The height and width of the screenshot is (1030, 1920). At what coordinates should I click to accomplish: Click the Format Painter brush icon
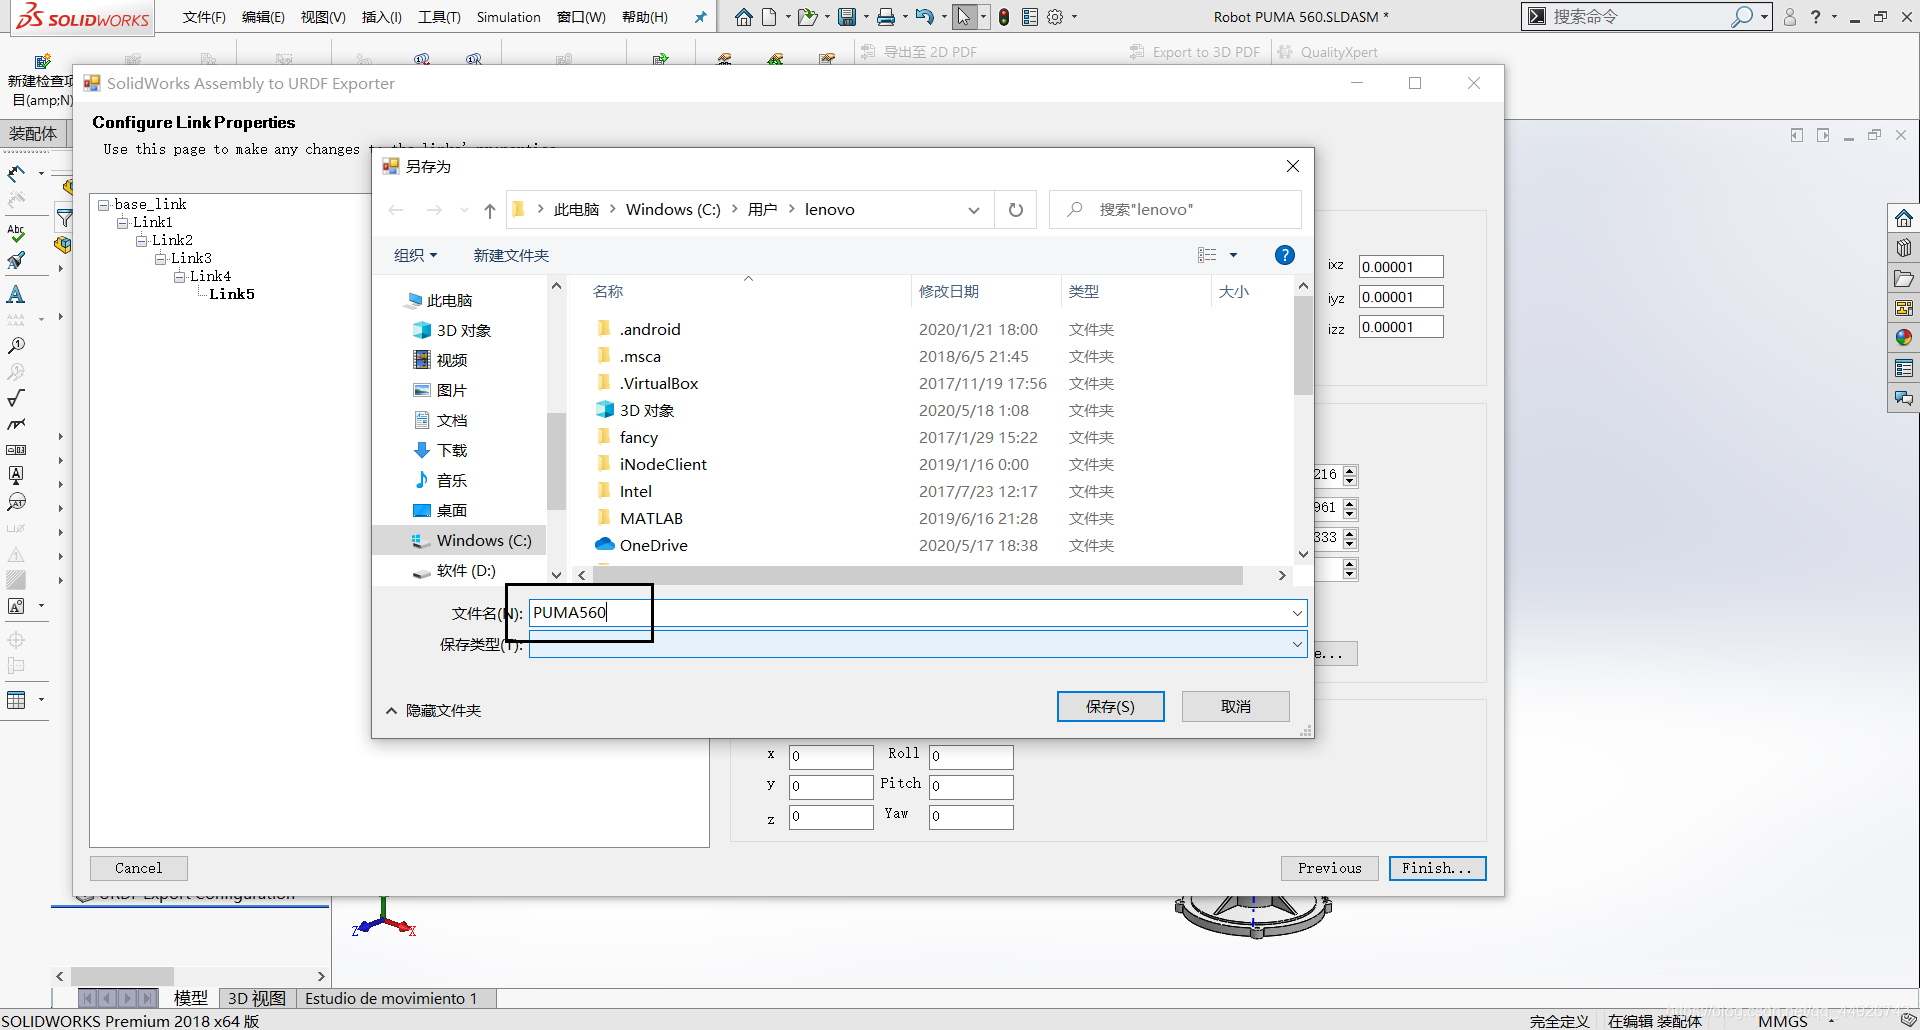point(16,261)
